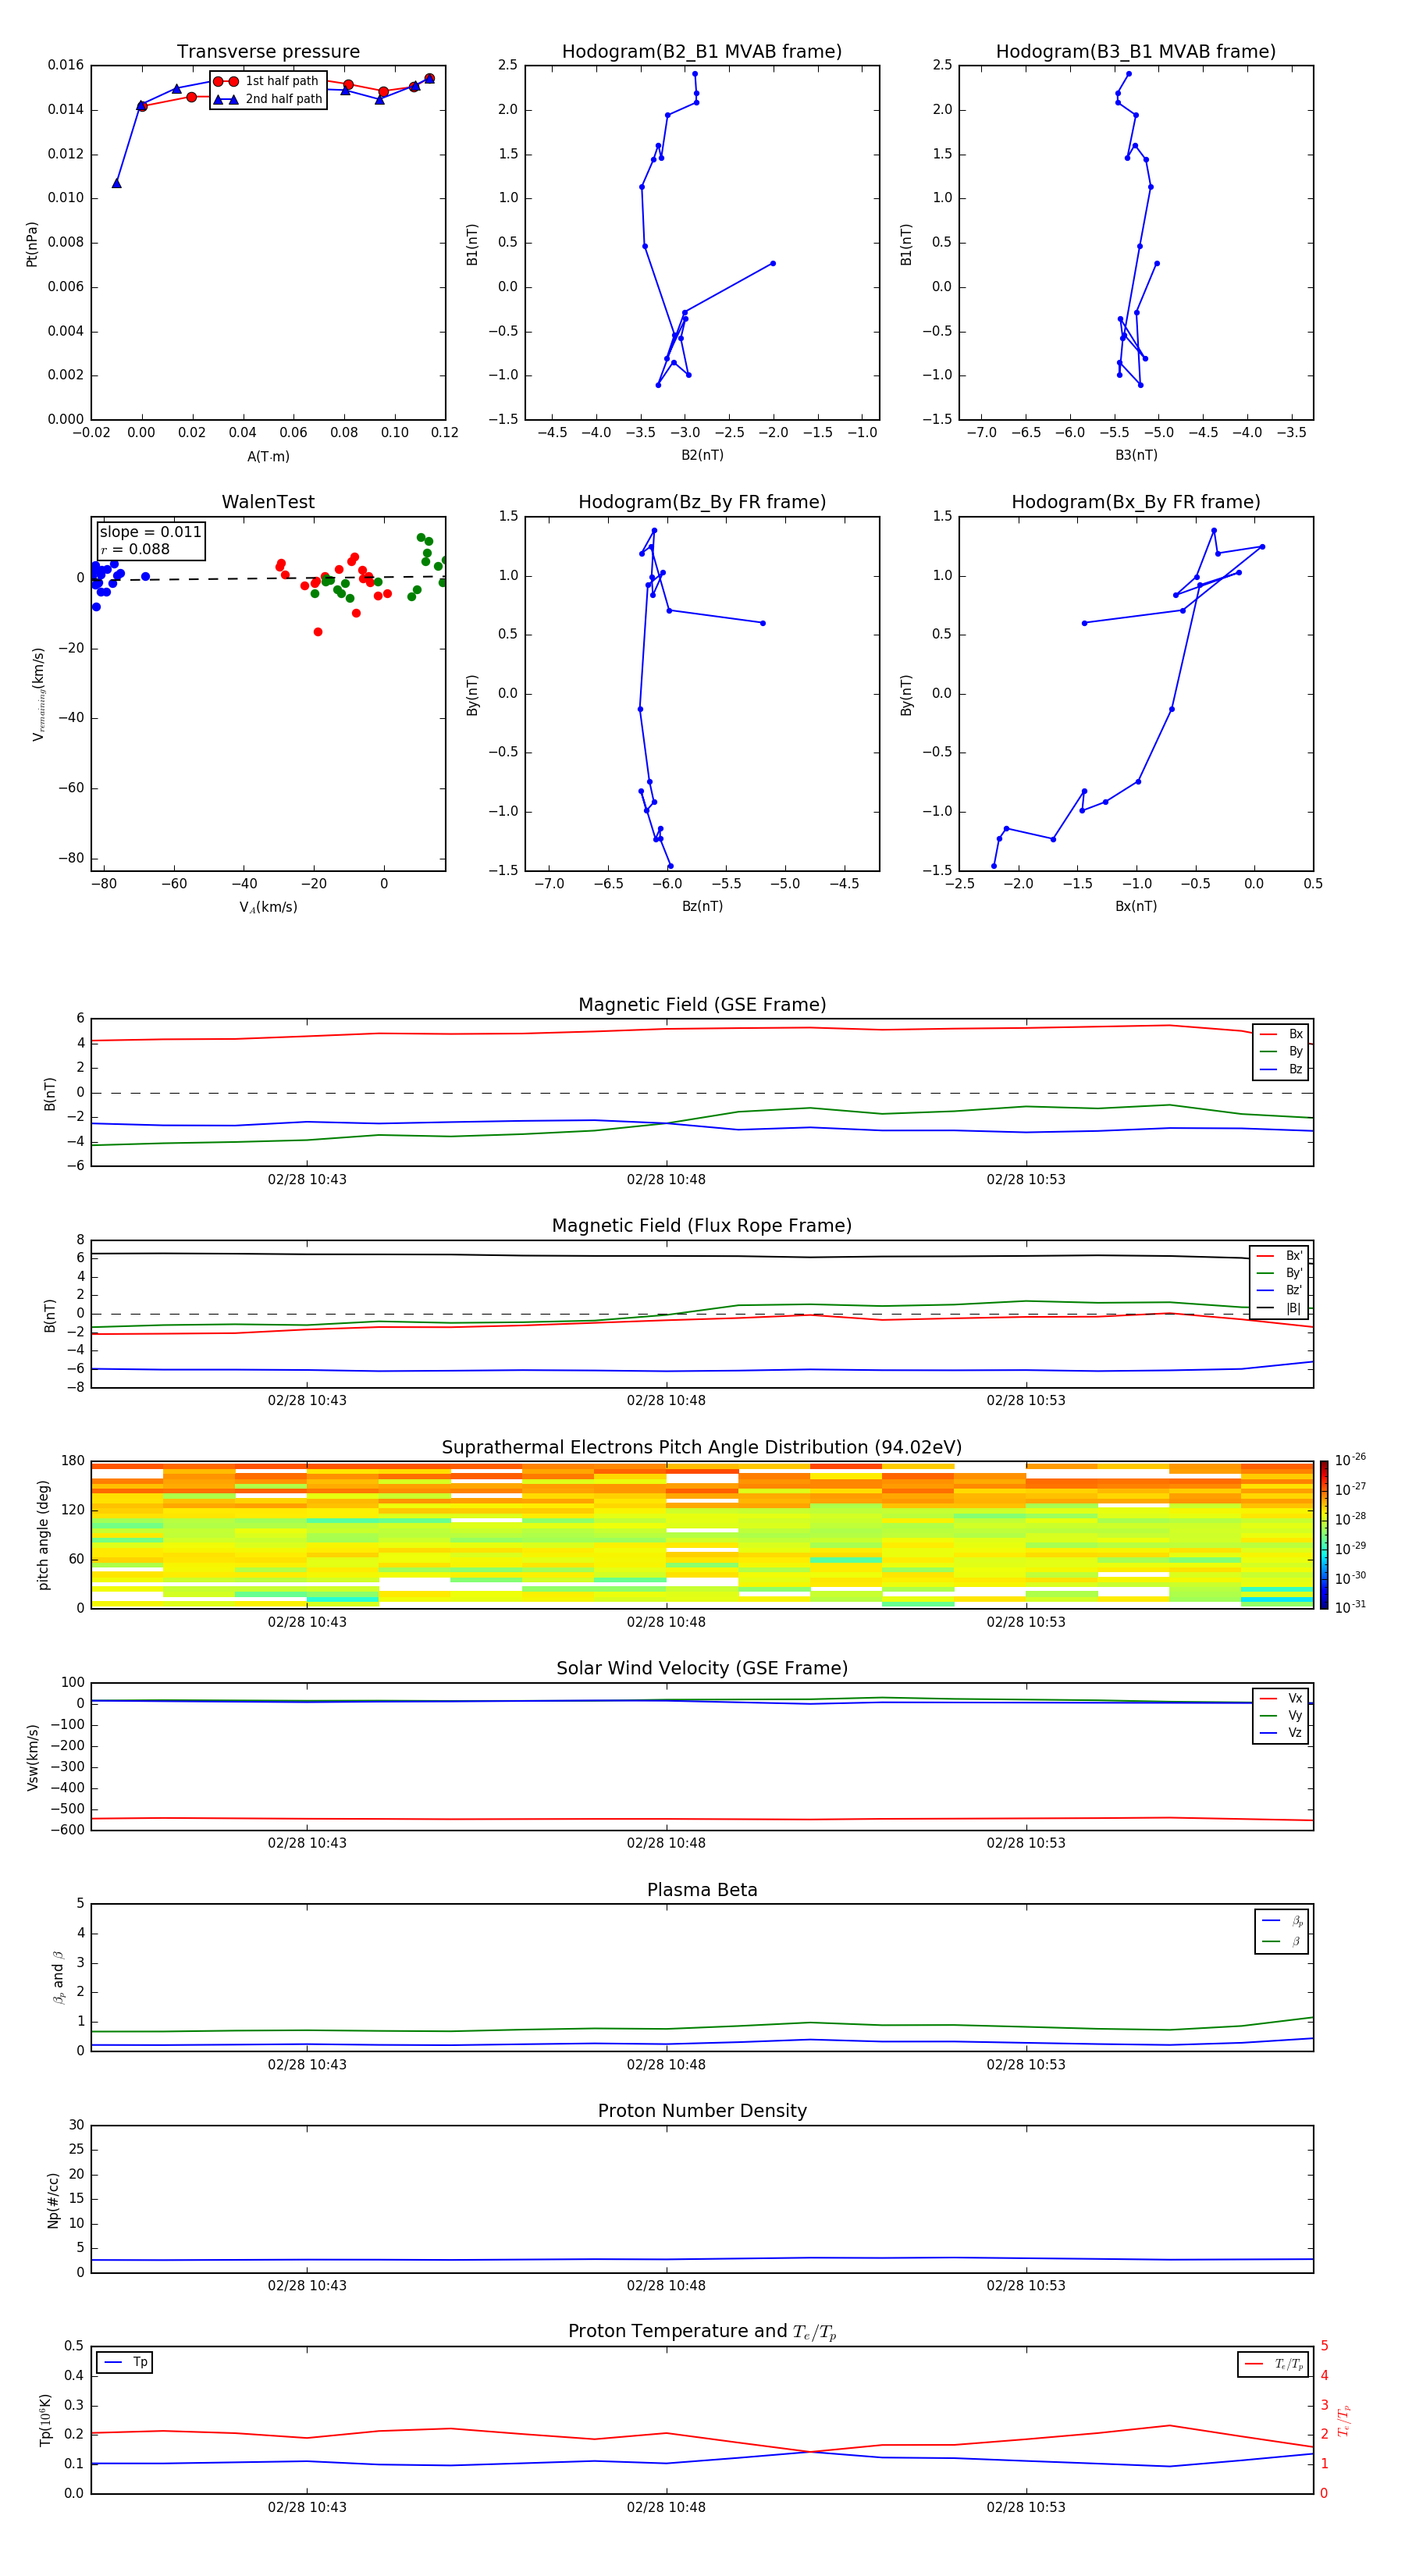Click the Bz' entry in Flux Rope legend
Screen dimensions: 1405x2576
click(x=1279, y=1290)
